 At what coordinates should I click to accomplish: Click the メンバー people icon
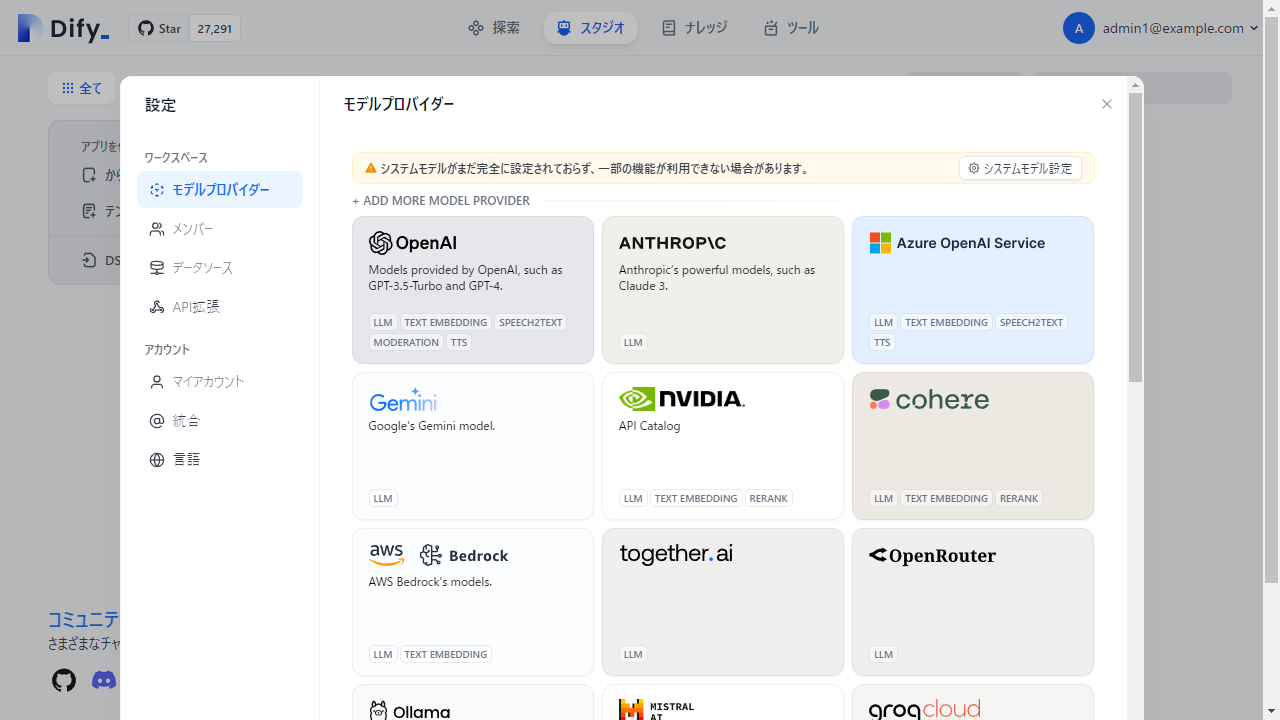coord(157,229)
